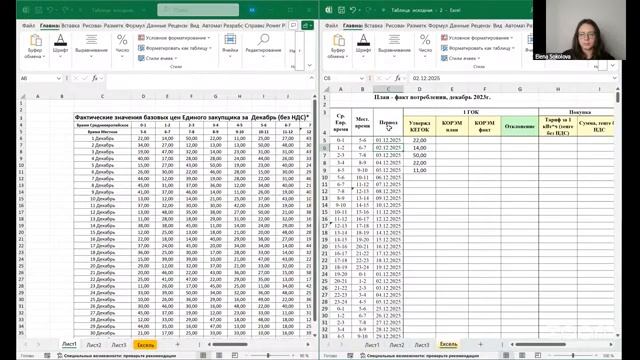This screenshot has width=640, height=360.
Task: Select Лист2 sheet tab in right window
Action: click(x=397, y=345)
